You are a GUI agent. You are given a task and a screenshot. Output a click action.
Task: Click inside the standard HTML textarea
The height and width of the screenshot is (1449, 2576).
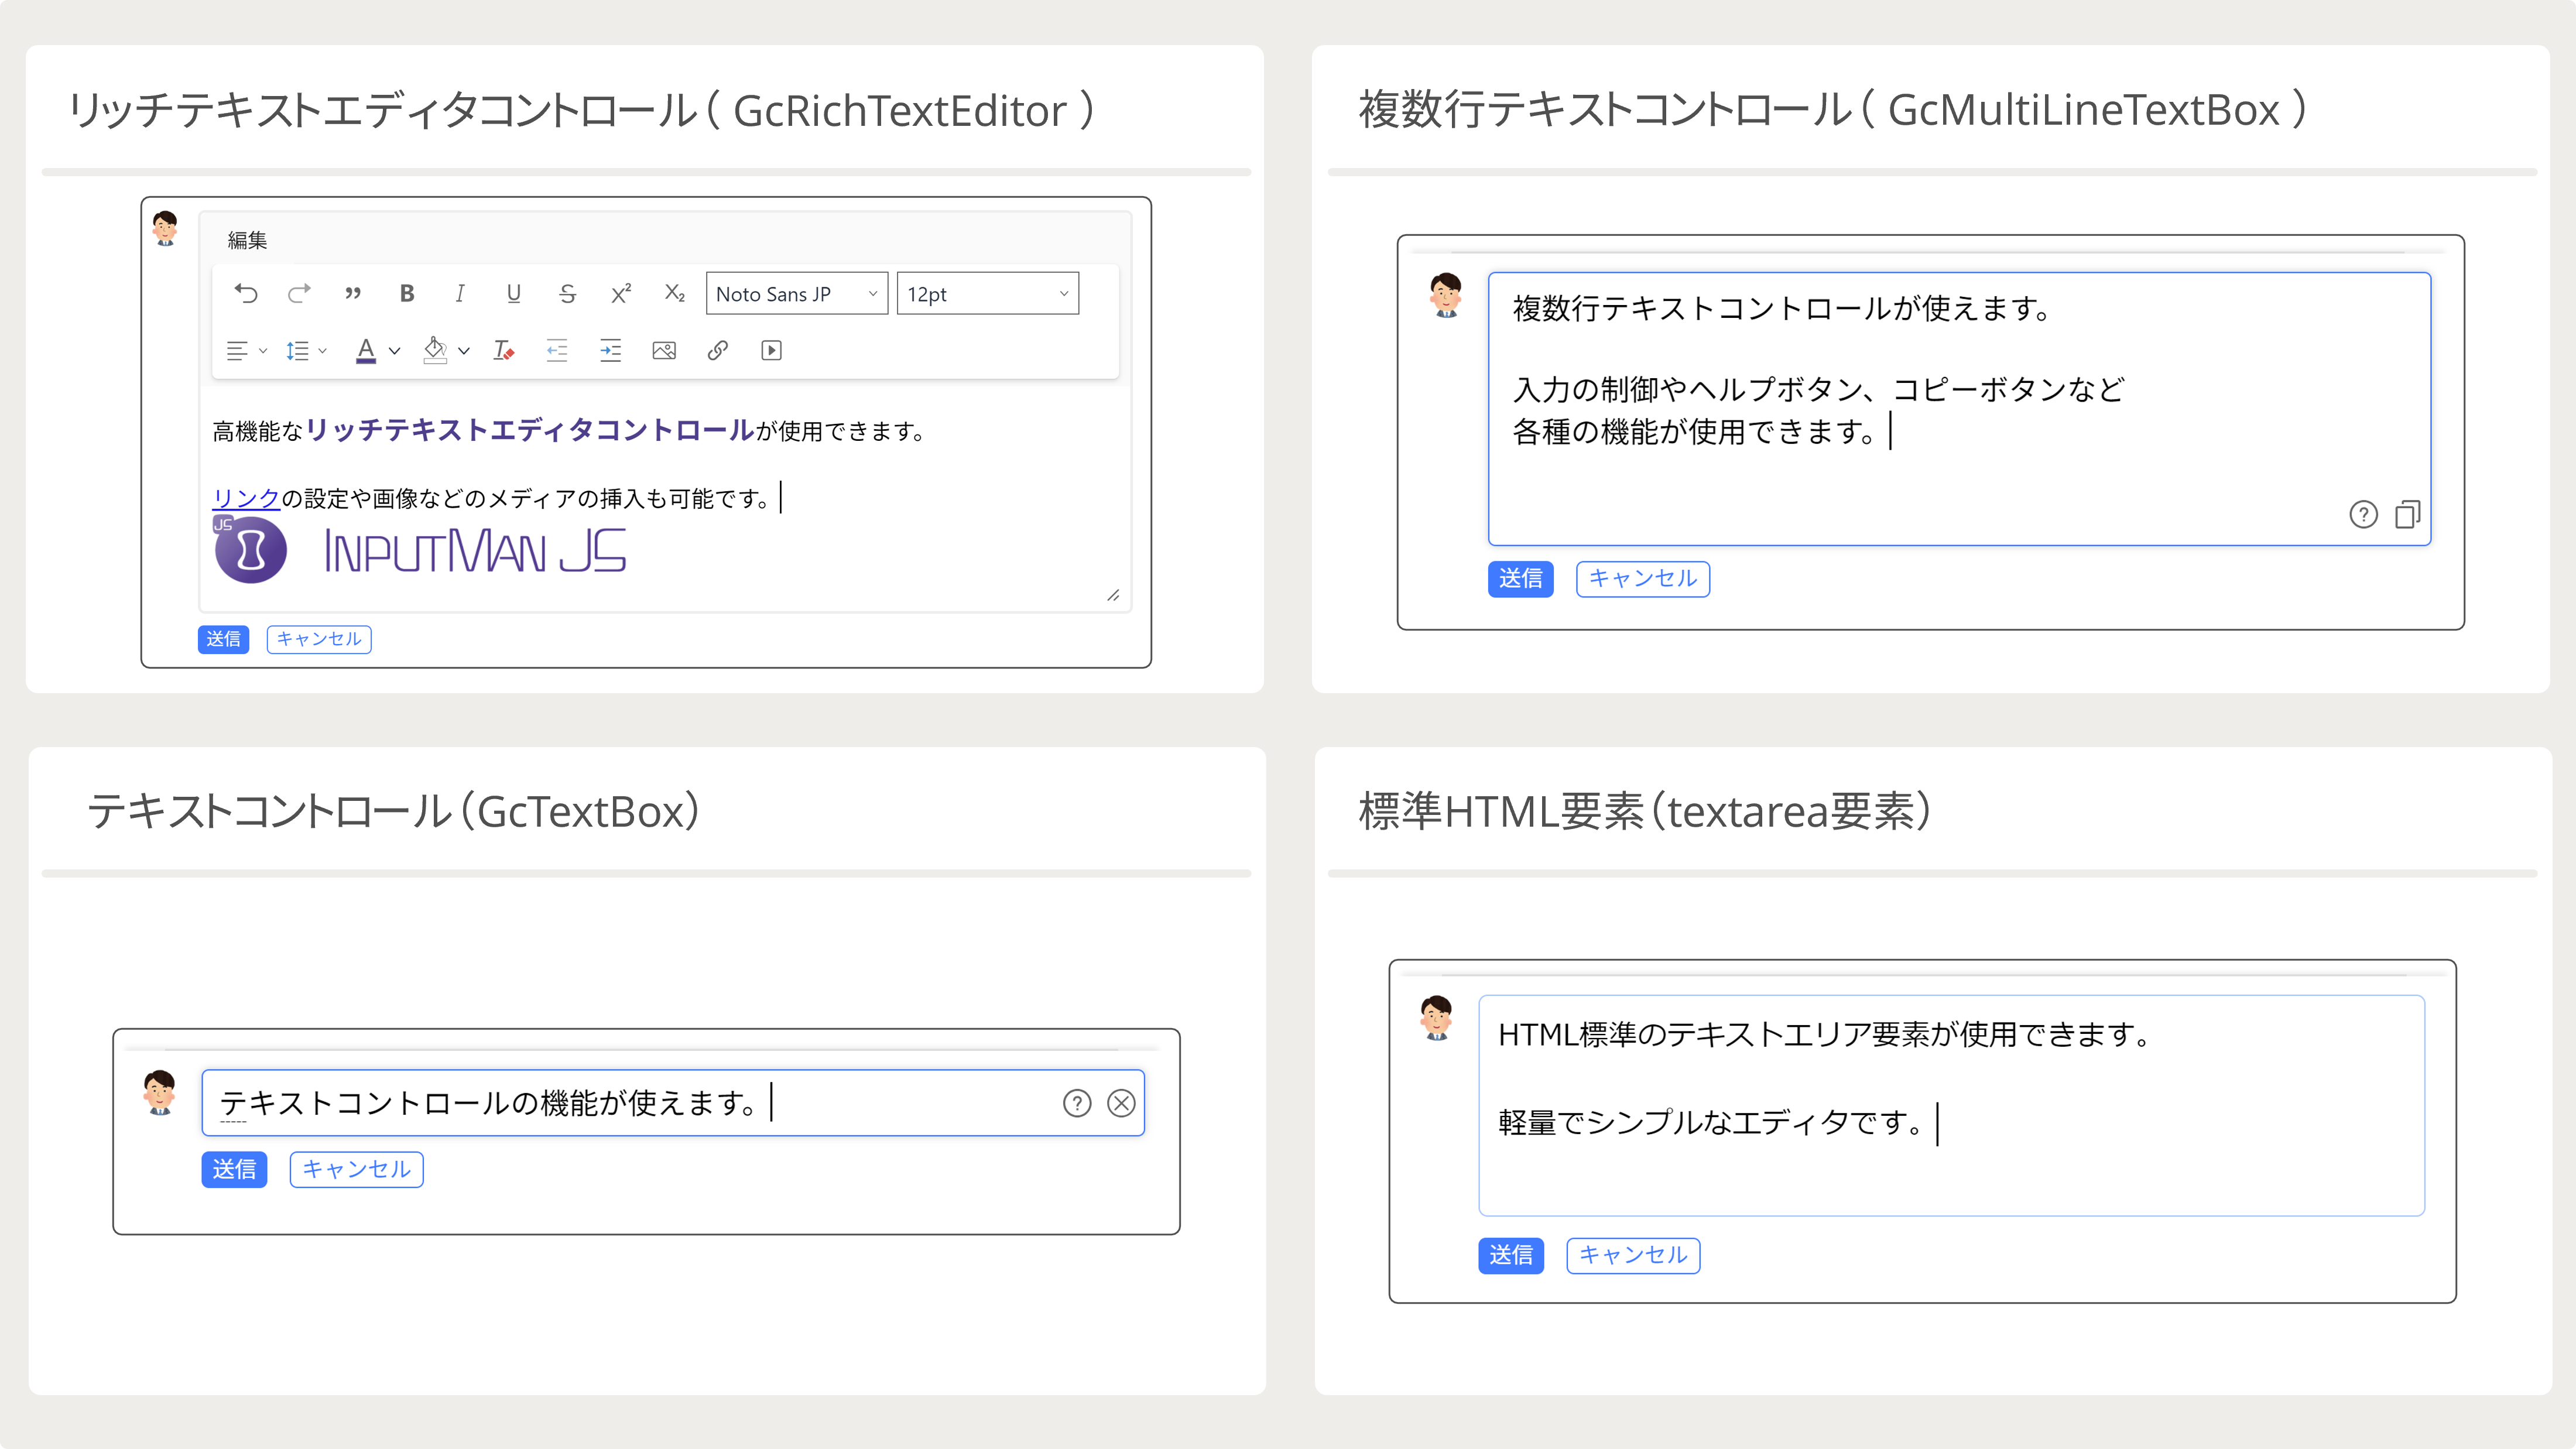point(1951,1105)
